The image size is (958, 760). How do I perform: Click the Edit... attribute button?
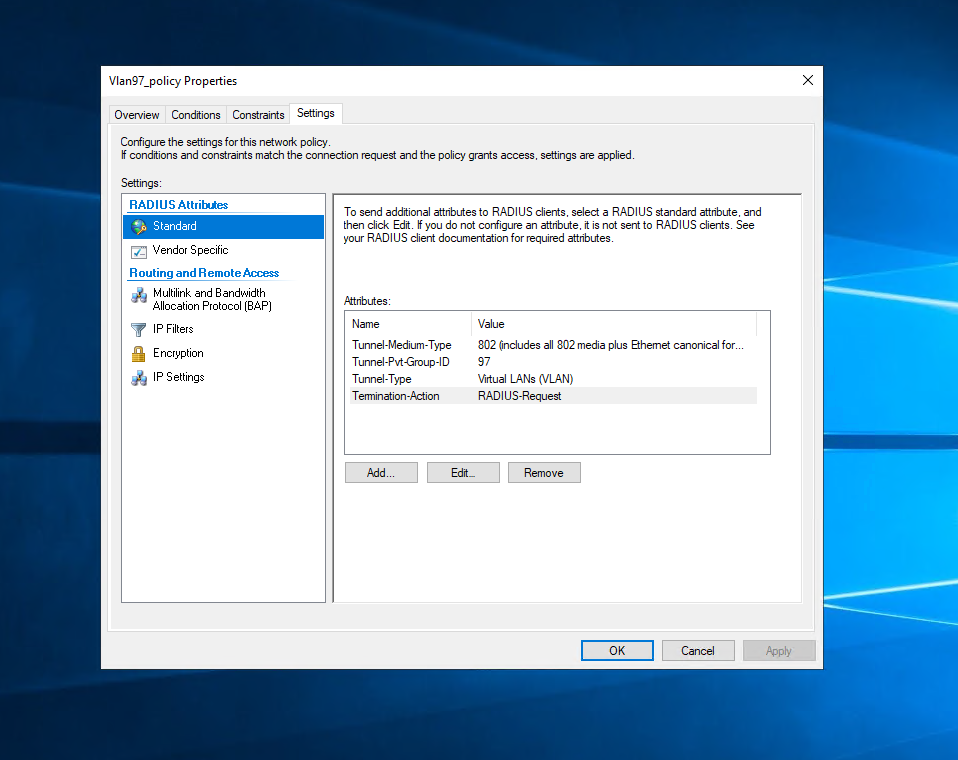pos(463,473)
